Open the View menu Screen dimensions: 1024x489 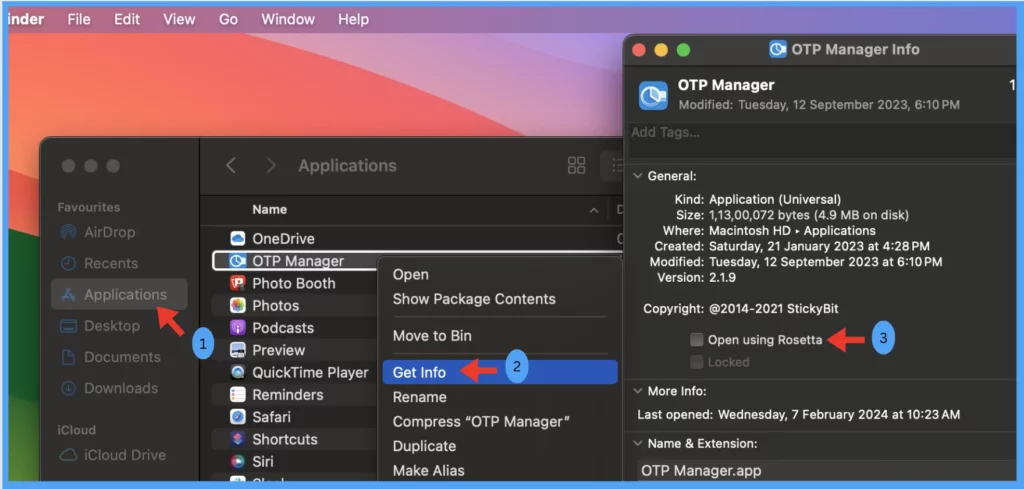(x=179, y=20)
